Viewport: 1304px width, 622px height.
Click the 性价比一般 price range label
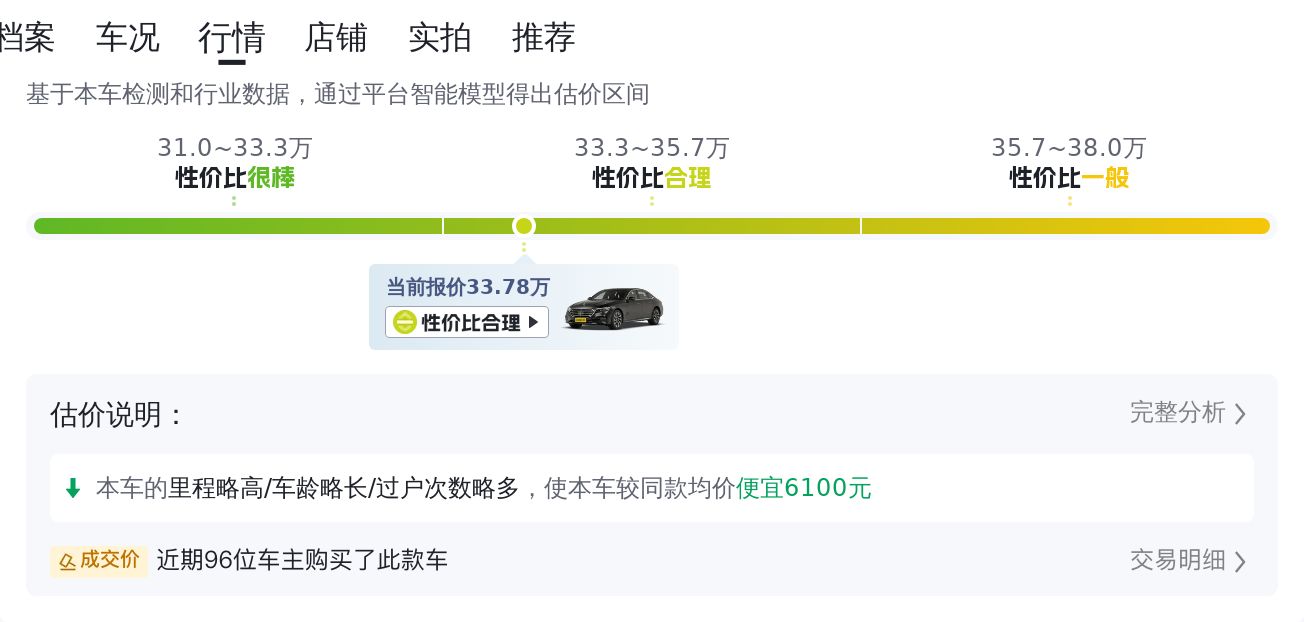pyautogui.click(x=1069, y=178)
